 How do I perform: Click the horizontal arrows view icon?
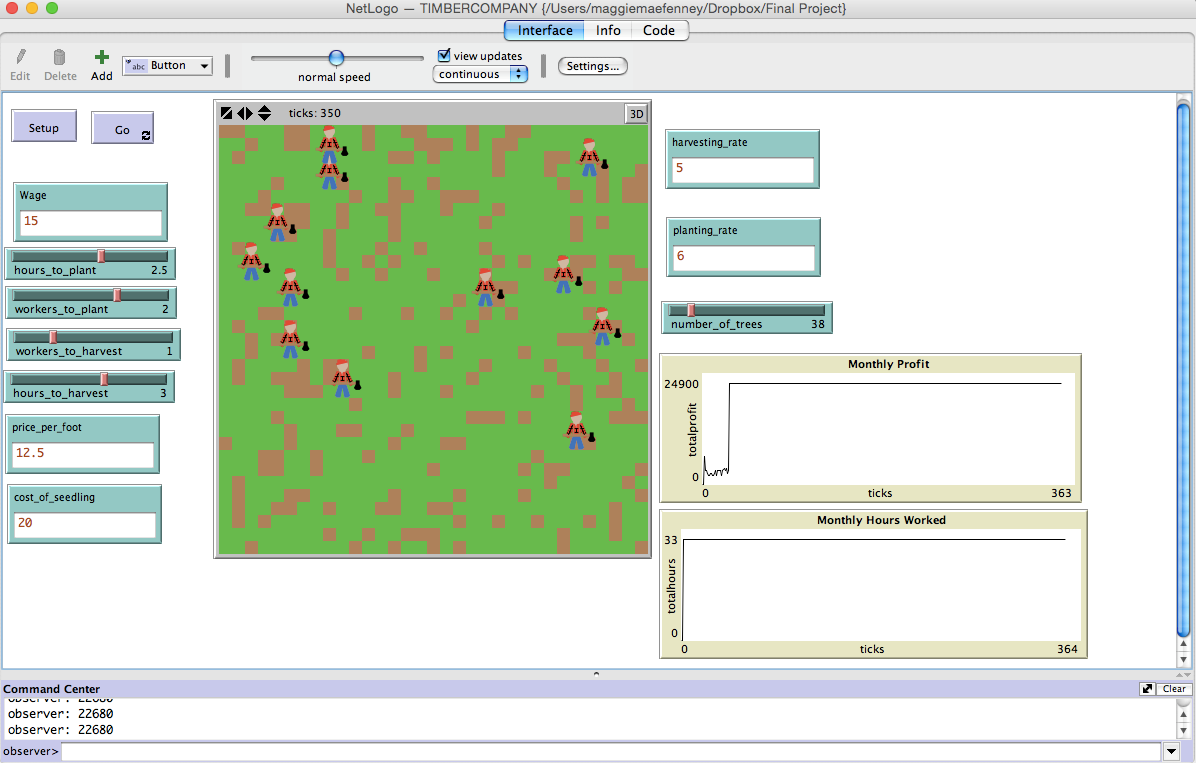tap(245, 113)
